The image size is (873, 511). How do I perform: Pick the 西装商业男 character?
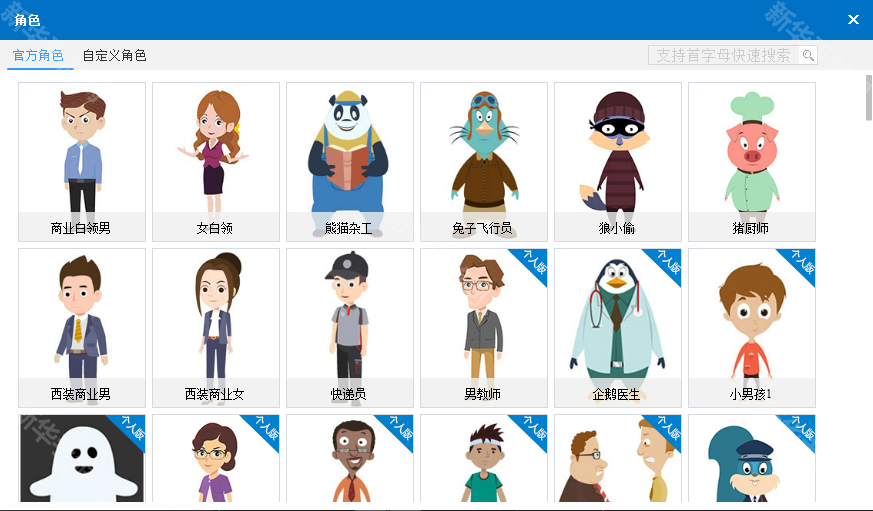[x=82, y=326]
